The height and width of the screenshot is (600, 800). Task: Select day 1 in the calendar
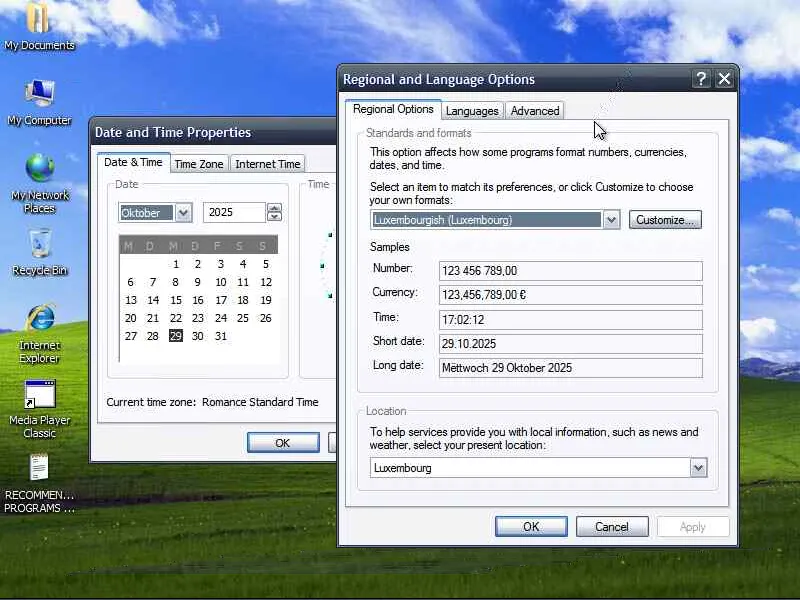pos(176,264)
